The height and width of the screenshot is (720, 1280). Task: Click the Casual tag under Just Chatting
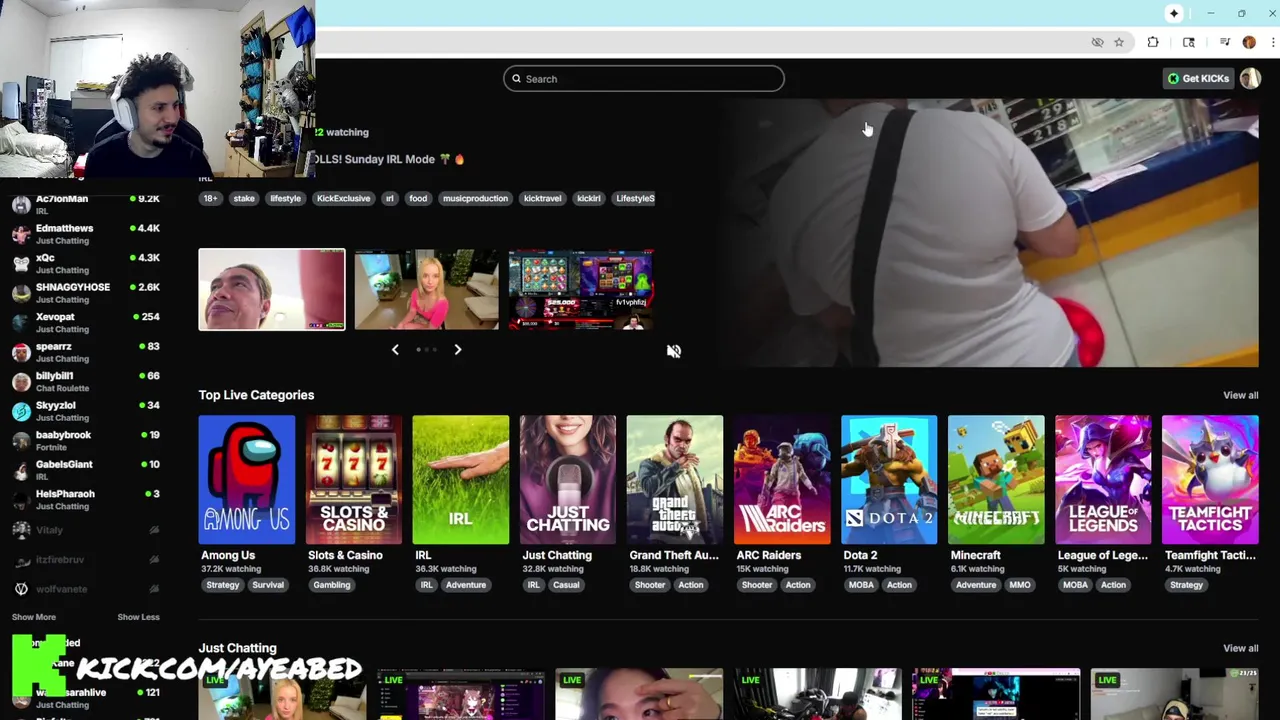(566, 585)
